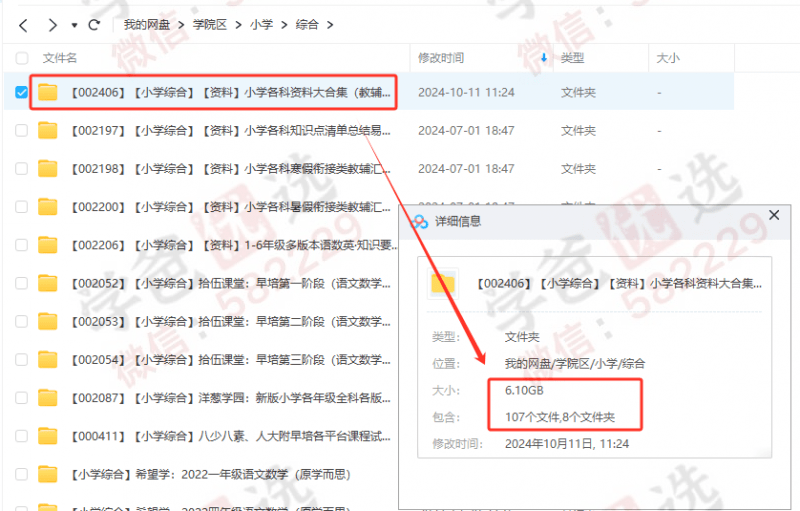800x511 pixels.
Task: Select folder icon of 【002197】 row
Action: point(47,130)
